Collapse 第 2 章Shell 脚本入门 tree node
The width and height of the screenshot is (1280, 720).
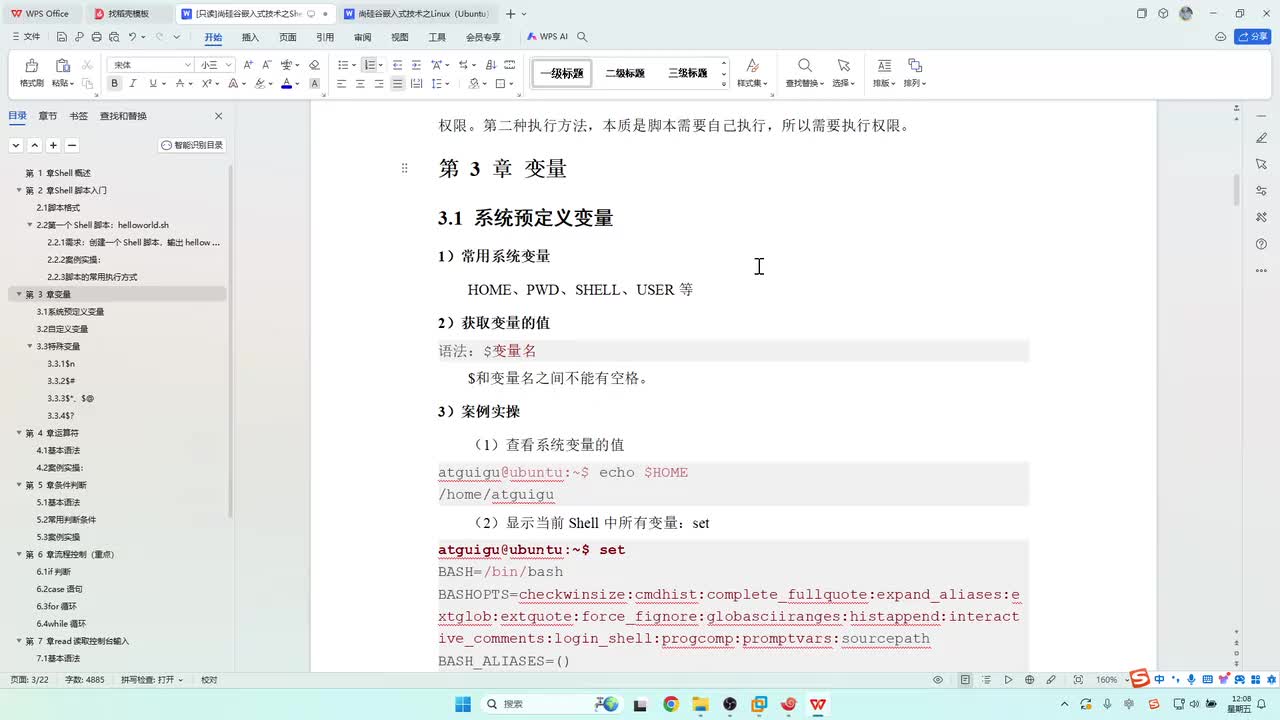(x=19, y=190)
